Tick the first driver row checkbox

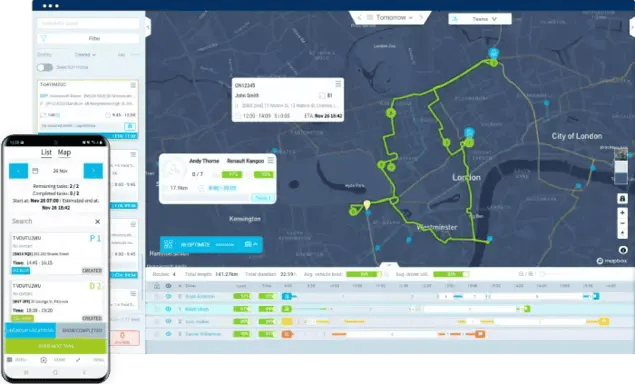tap(156, 297)
